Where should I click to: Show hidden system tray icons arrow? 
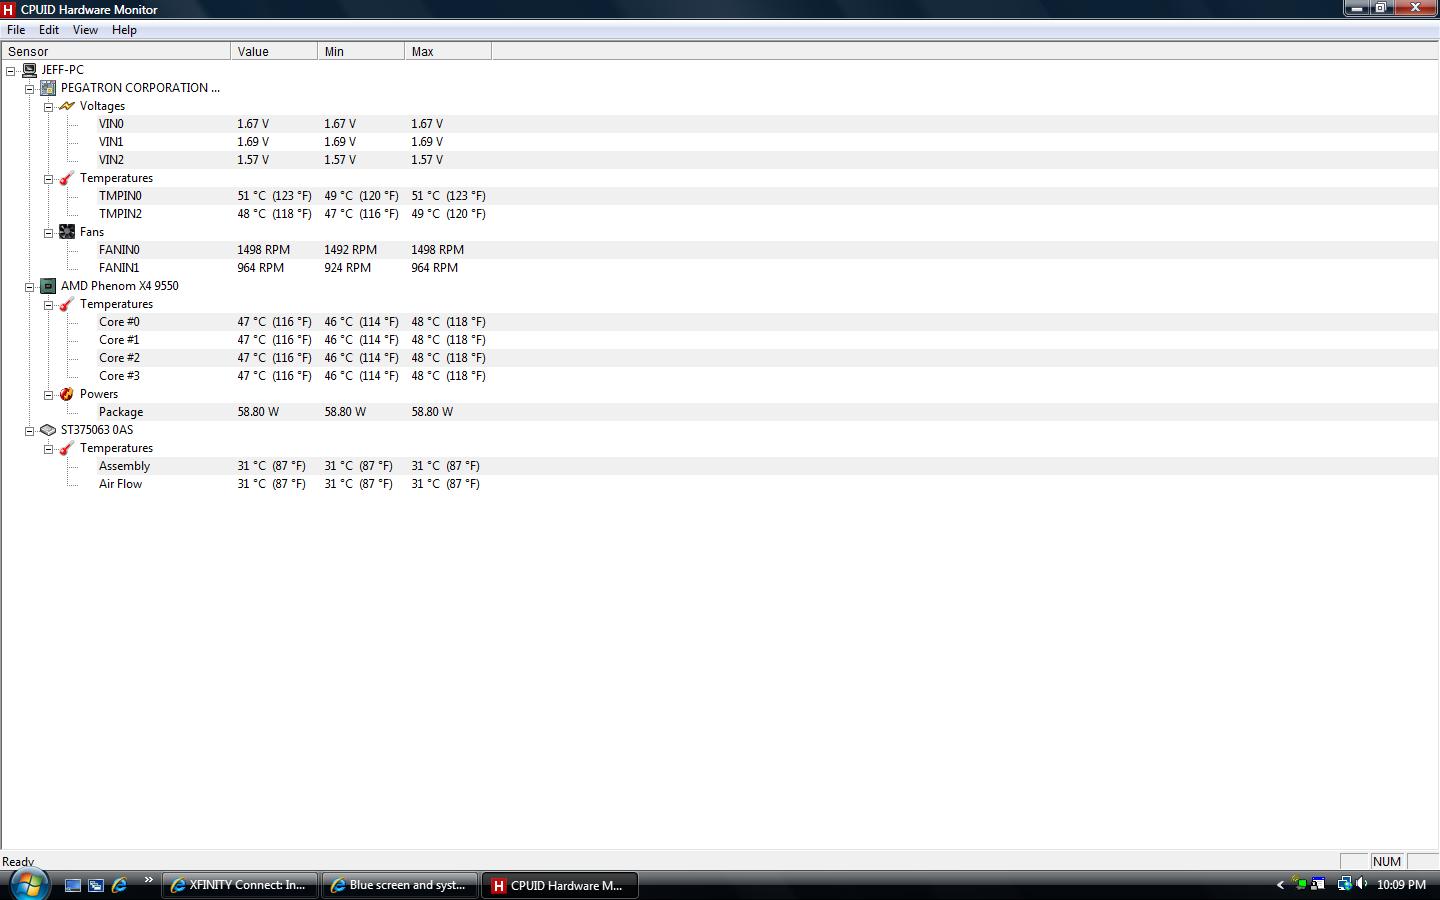[x=1279, y=885]
